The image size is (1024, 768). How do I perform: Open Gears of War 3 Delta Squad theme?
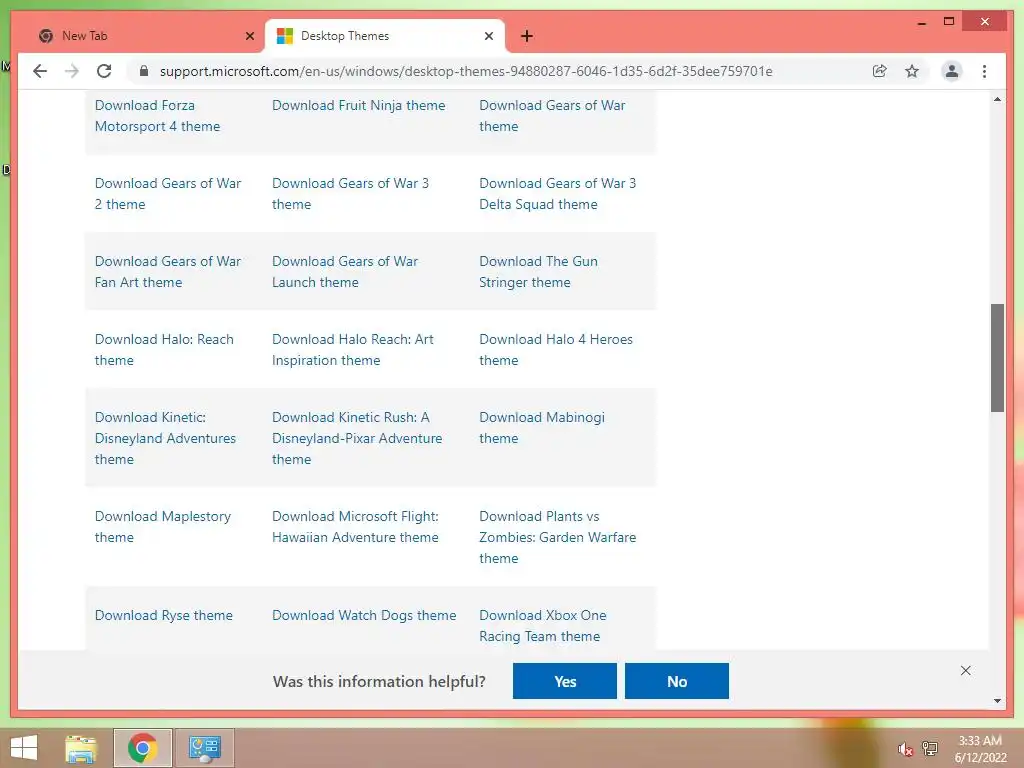tap(557, 193)
